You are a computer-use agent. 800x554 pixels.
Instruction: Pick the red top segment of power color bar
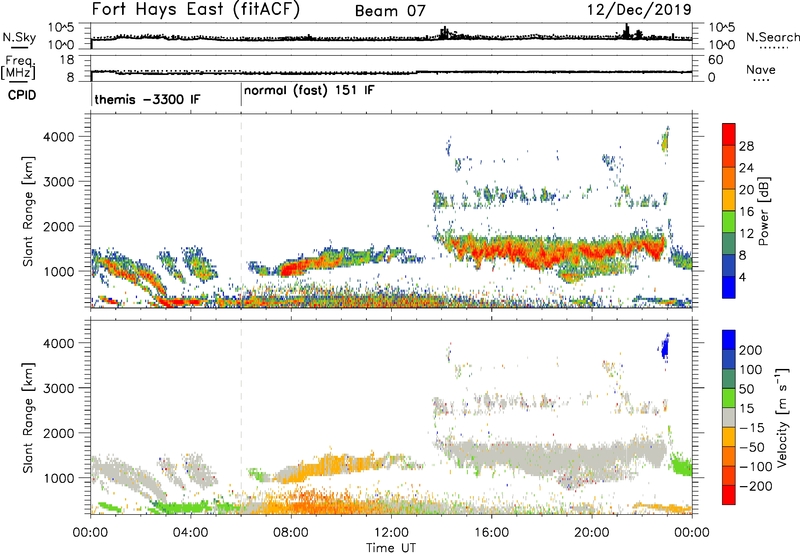729,134
